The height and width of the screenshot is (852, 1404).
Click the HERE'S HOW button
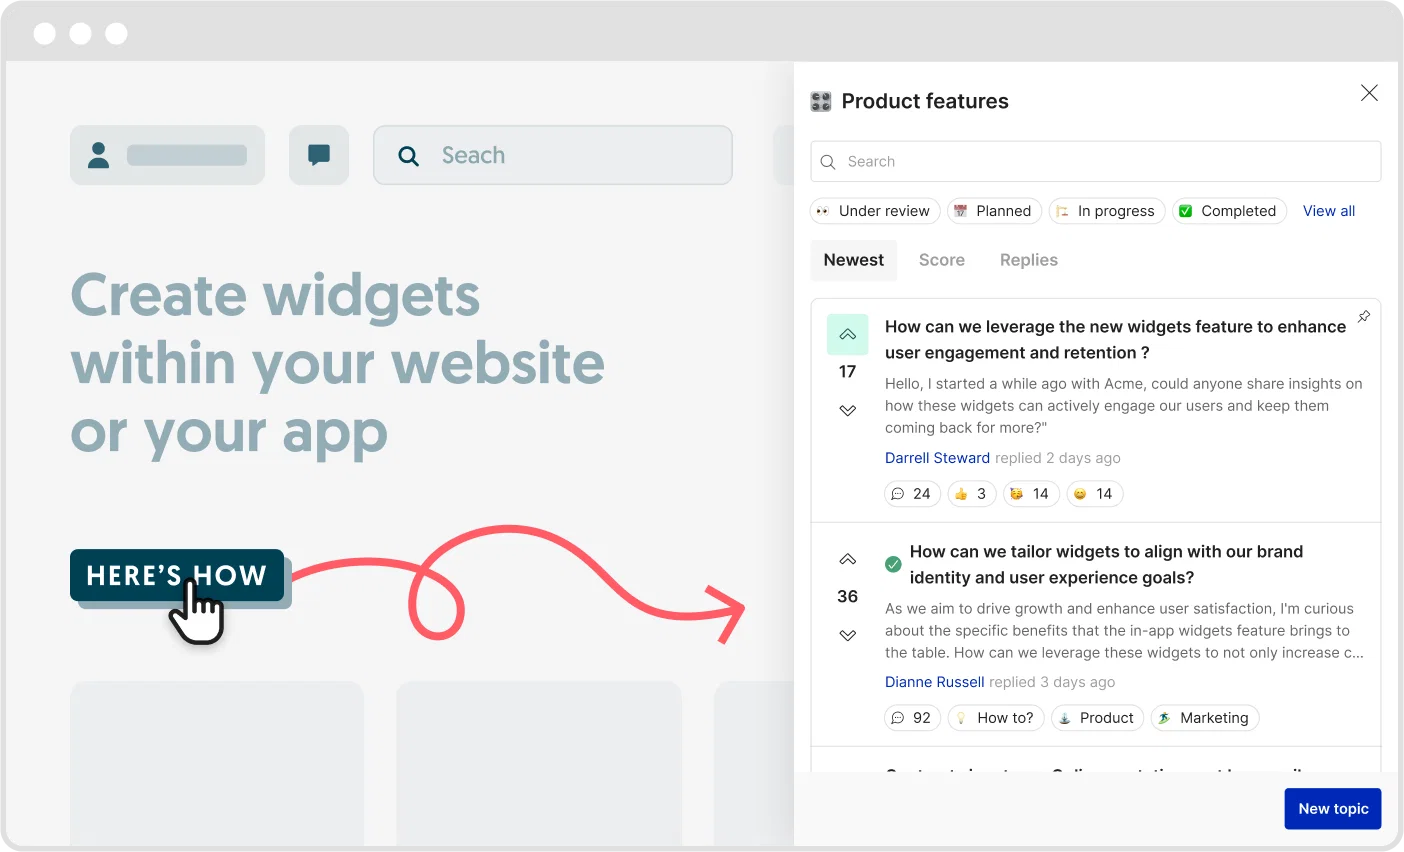coord(177,575)
